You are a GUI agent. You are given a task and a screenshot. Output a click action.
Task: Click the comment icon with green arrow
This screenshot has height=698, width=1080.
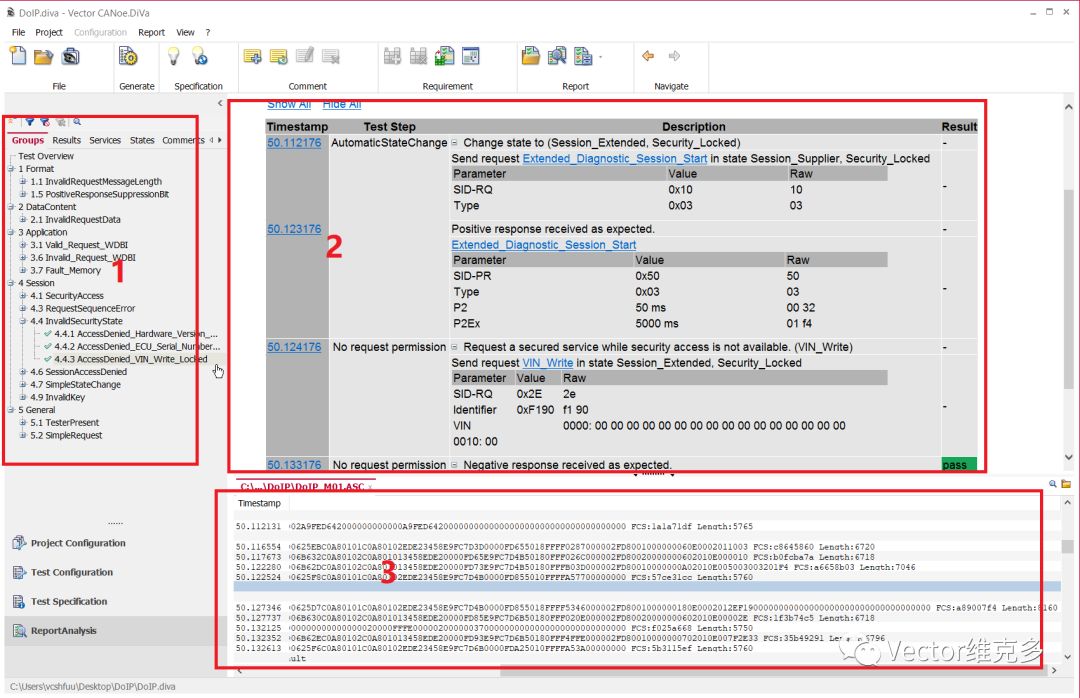tap(279, 57)
